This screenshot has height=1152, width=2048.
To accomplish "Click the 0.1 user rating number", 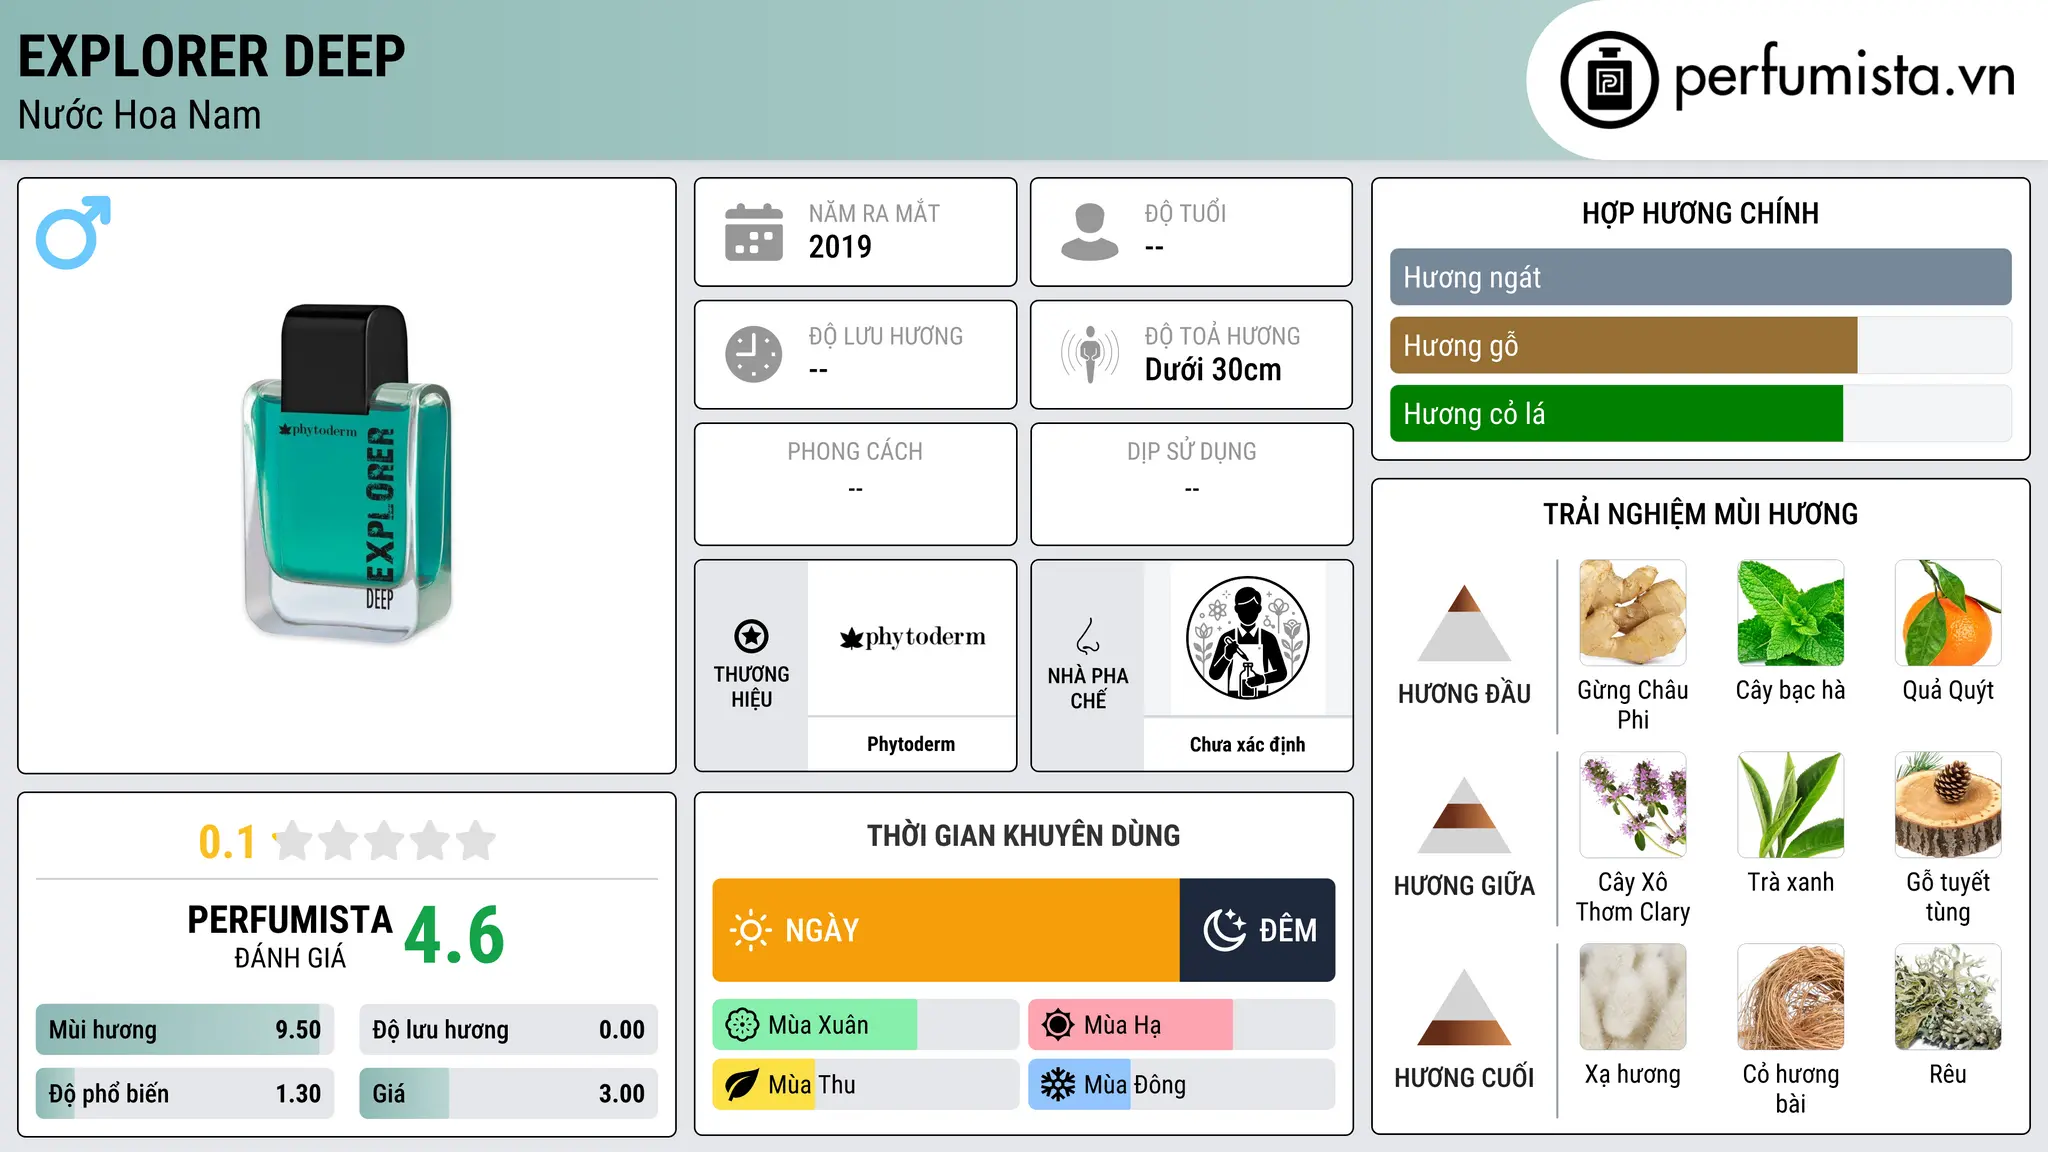I will point(227,842).
